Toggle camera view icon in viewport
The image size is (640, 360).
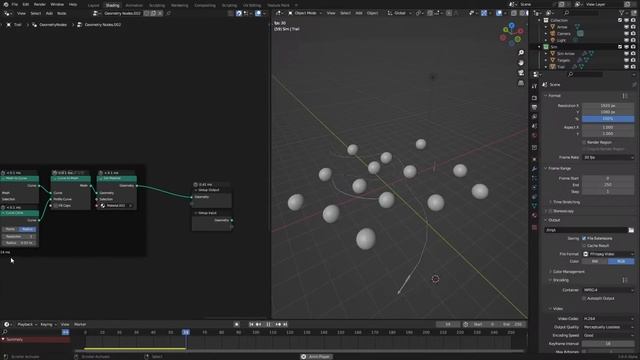point(521,73)
